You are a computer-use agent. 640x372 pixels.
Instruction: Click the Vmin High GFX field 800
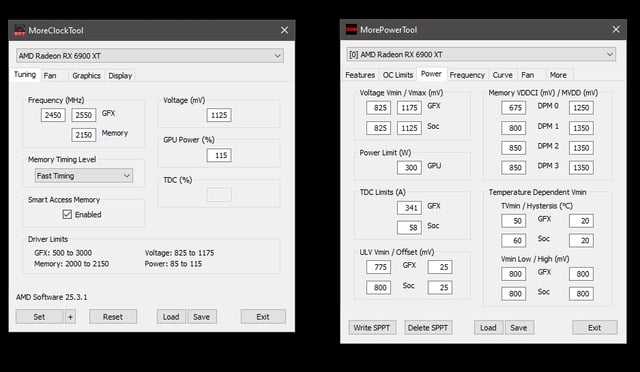click(x=581, y=274)
